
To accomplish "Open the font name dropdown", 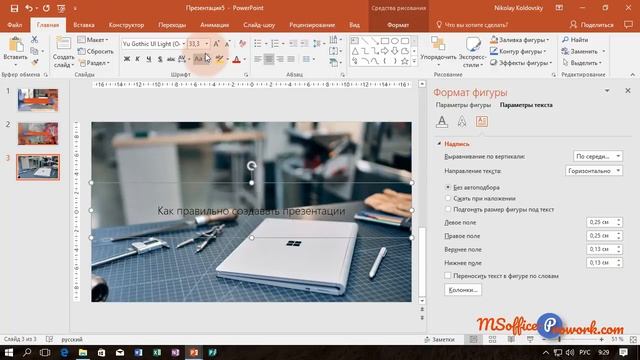I will (x=184, y=44).
